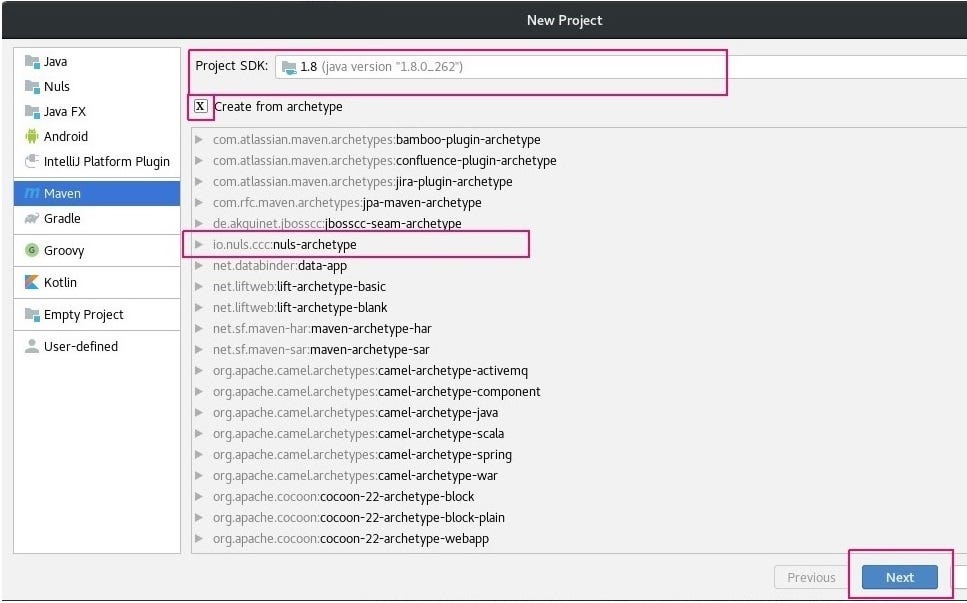The height and width of the screenshot is (603, 967).
Task: Select the IntelliJ Platform Plugin icon
Action: tap(31, 162)
